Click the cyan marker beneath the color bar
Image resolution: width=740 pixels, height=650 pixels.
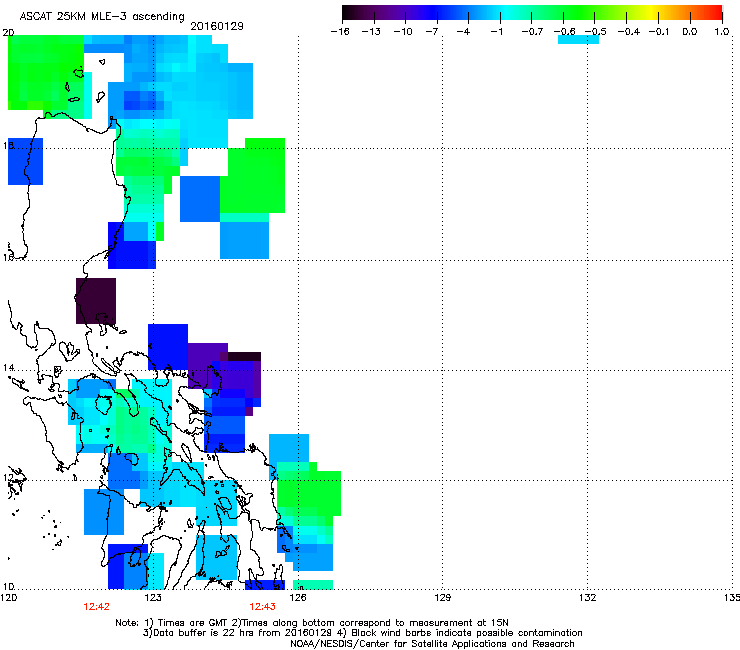578,40
